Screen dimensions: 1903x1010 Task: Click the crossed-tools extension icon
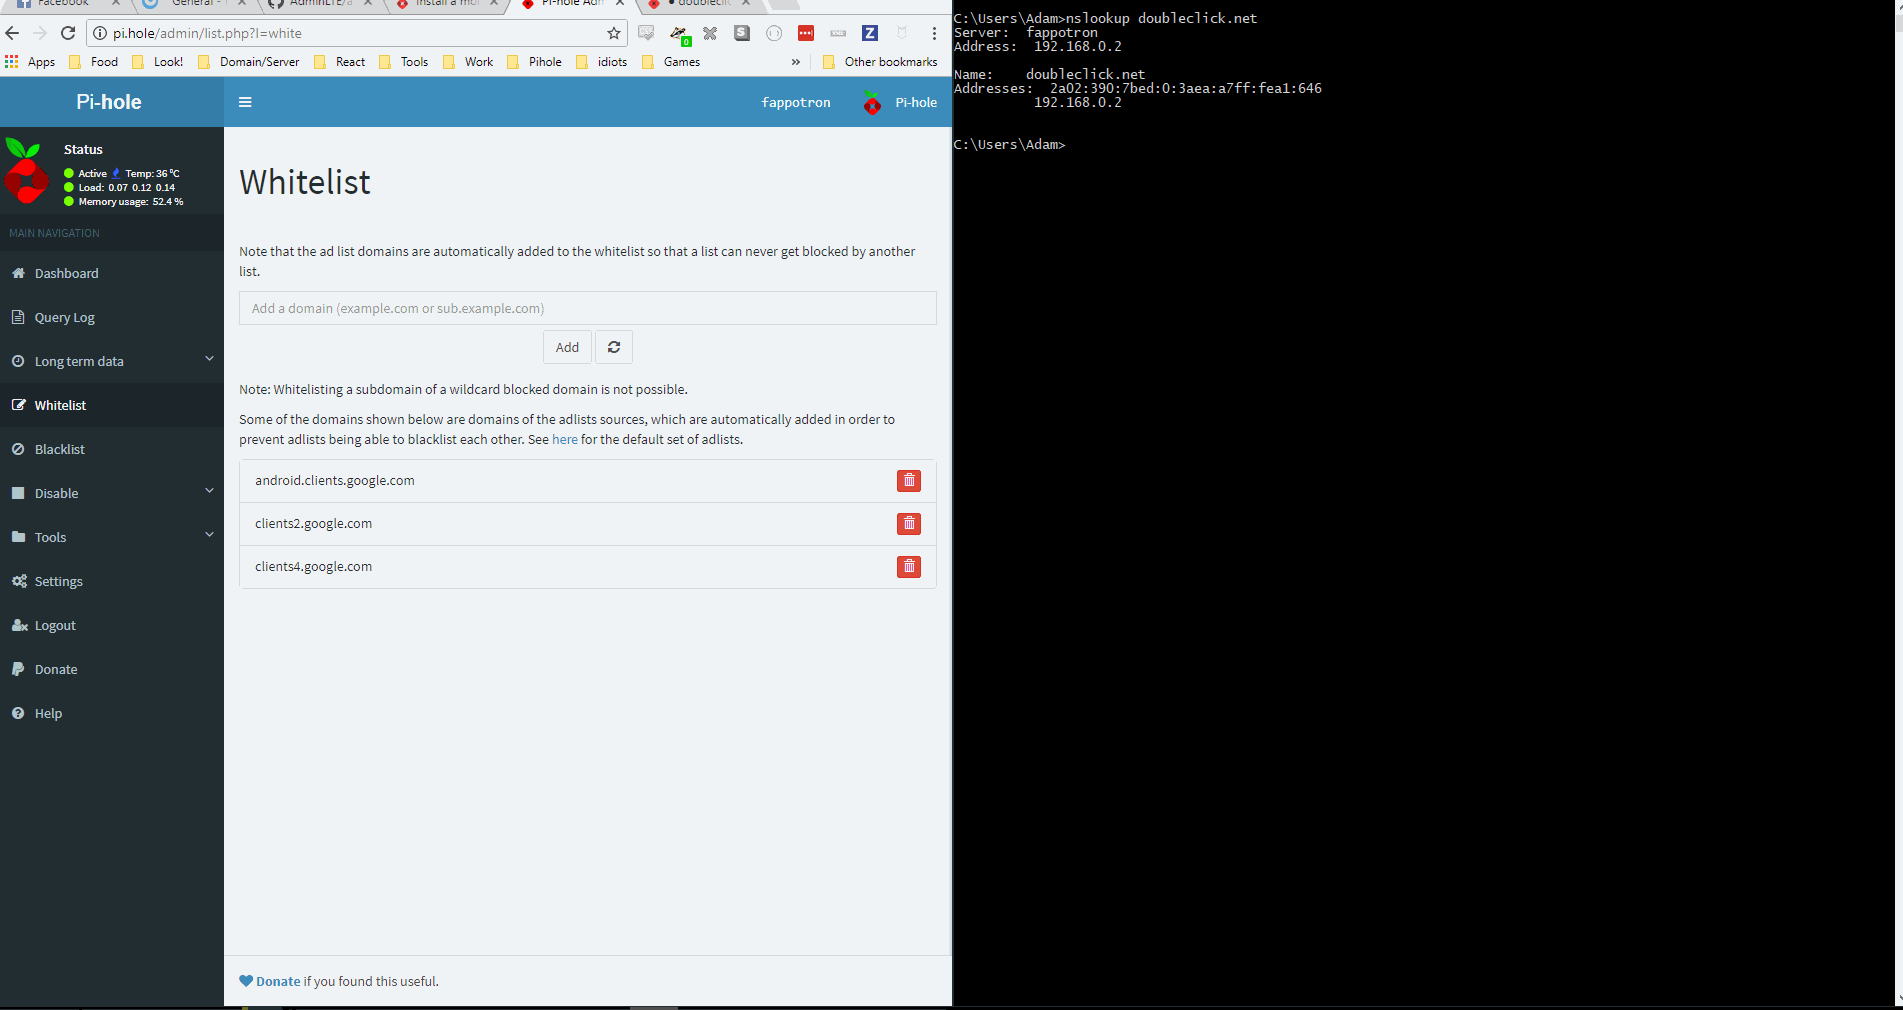coord(710,33)
